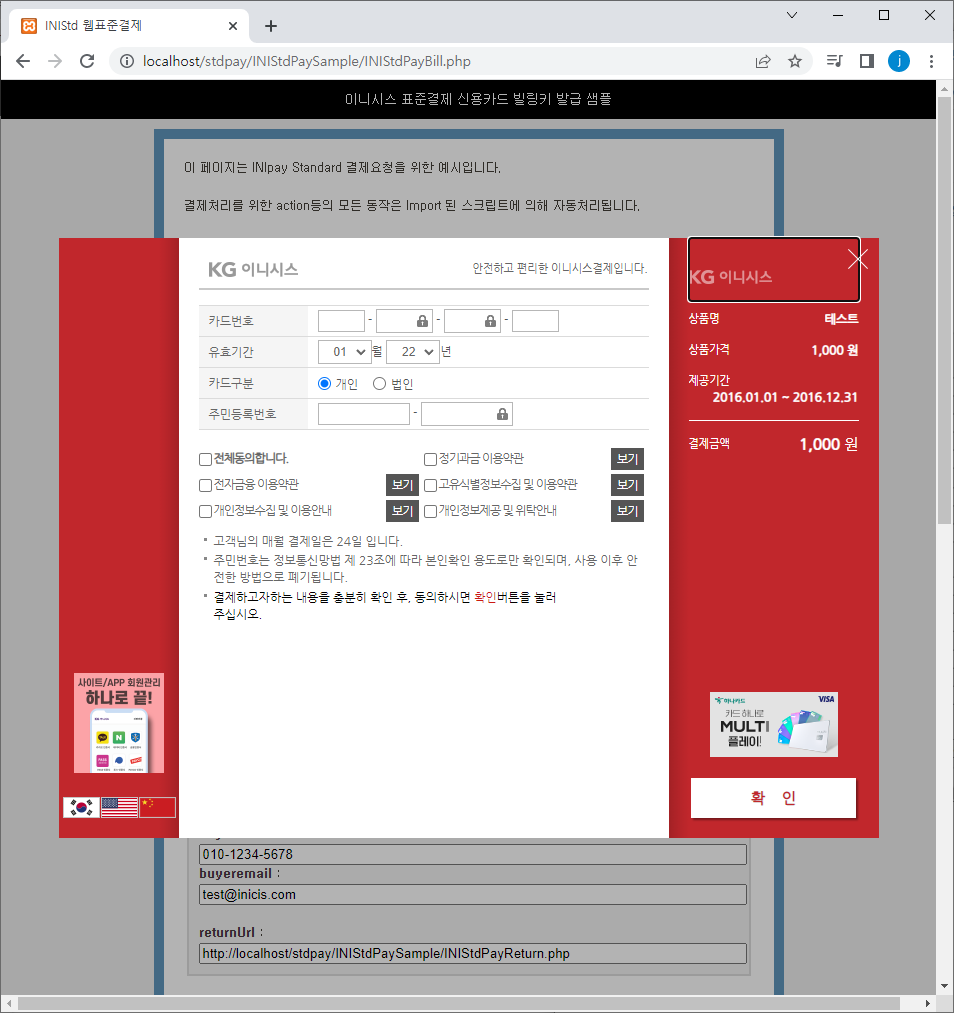Click the buyeremail field test@inicis.com
Screen dimensions: 954x1013
(473, 895)
